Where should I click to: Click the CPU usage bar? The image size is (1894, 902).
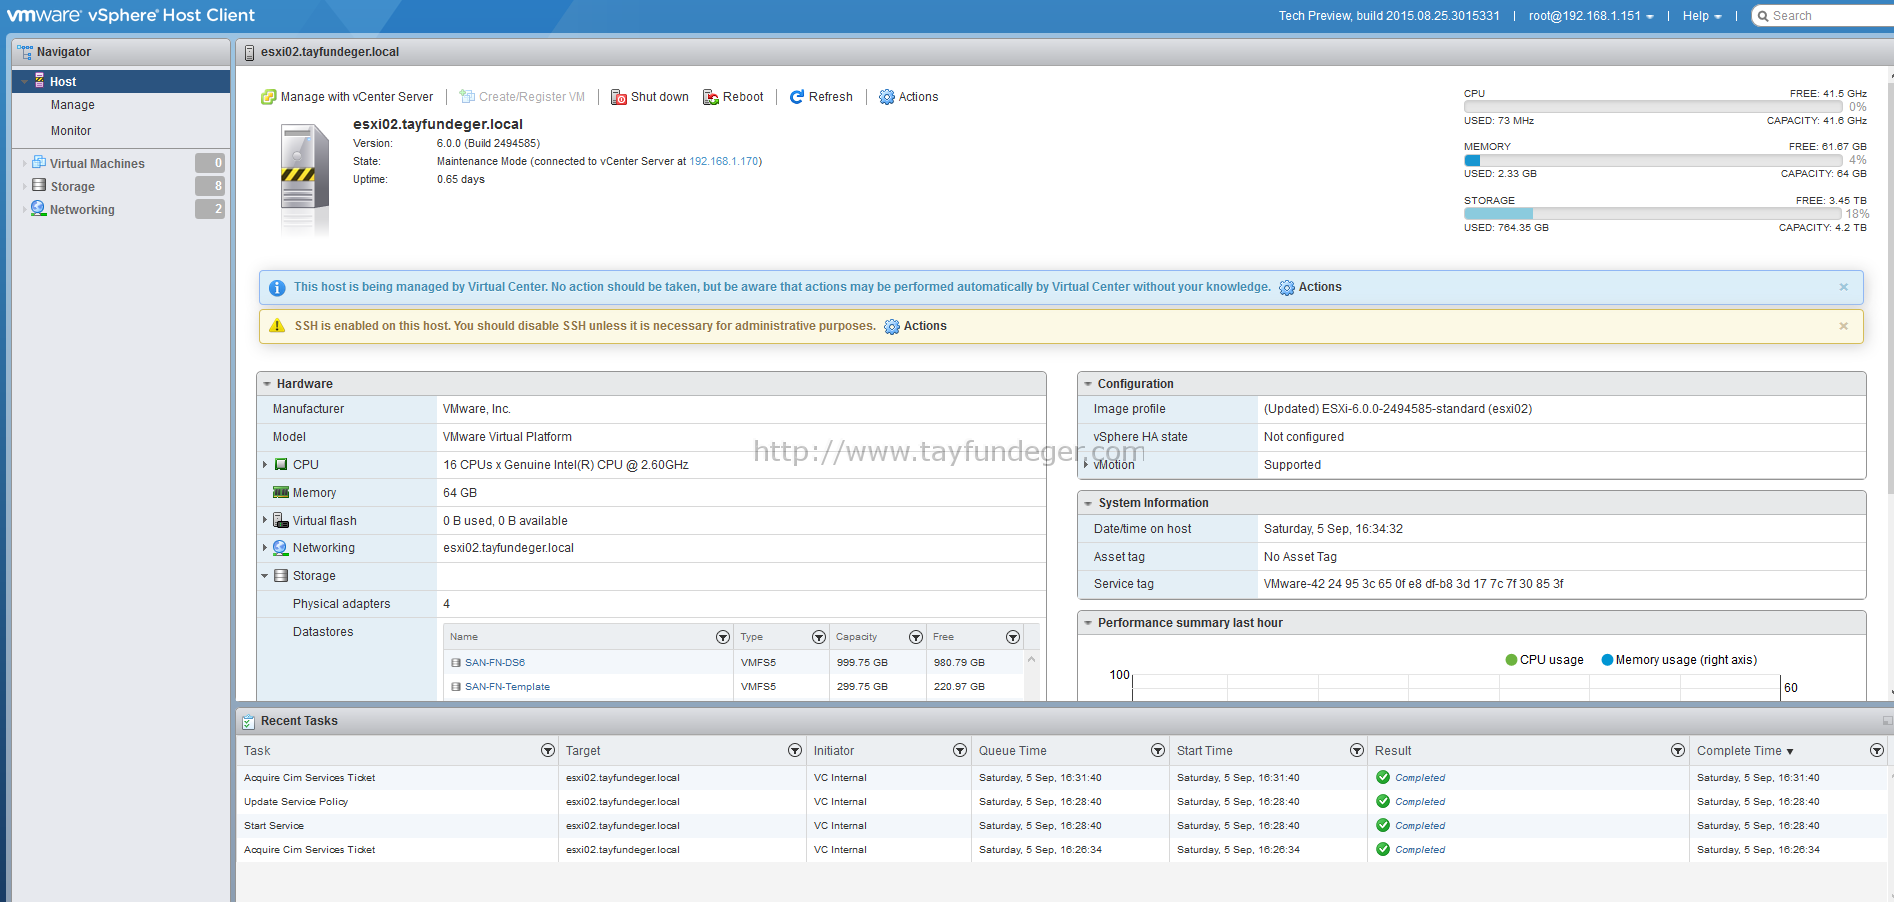click(1655, 107)
